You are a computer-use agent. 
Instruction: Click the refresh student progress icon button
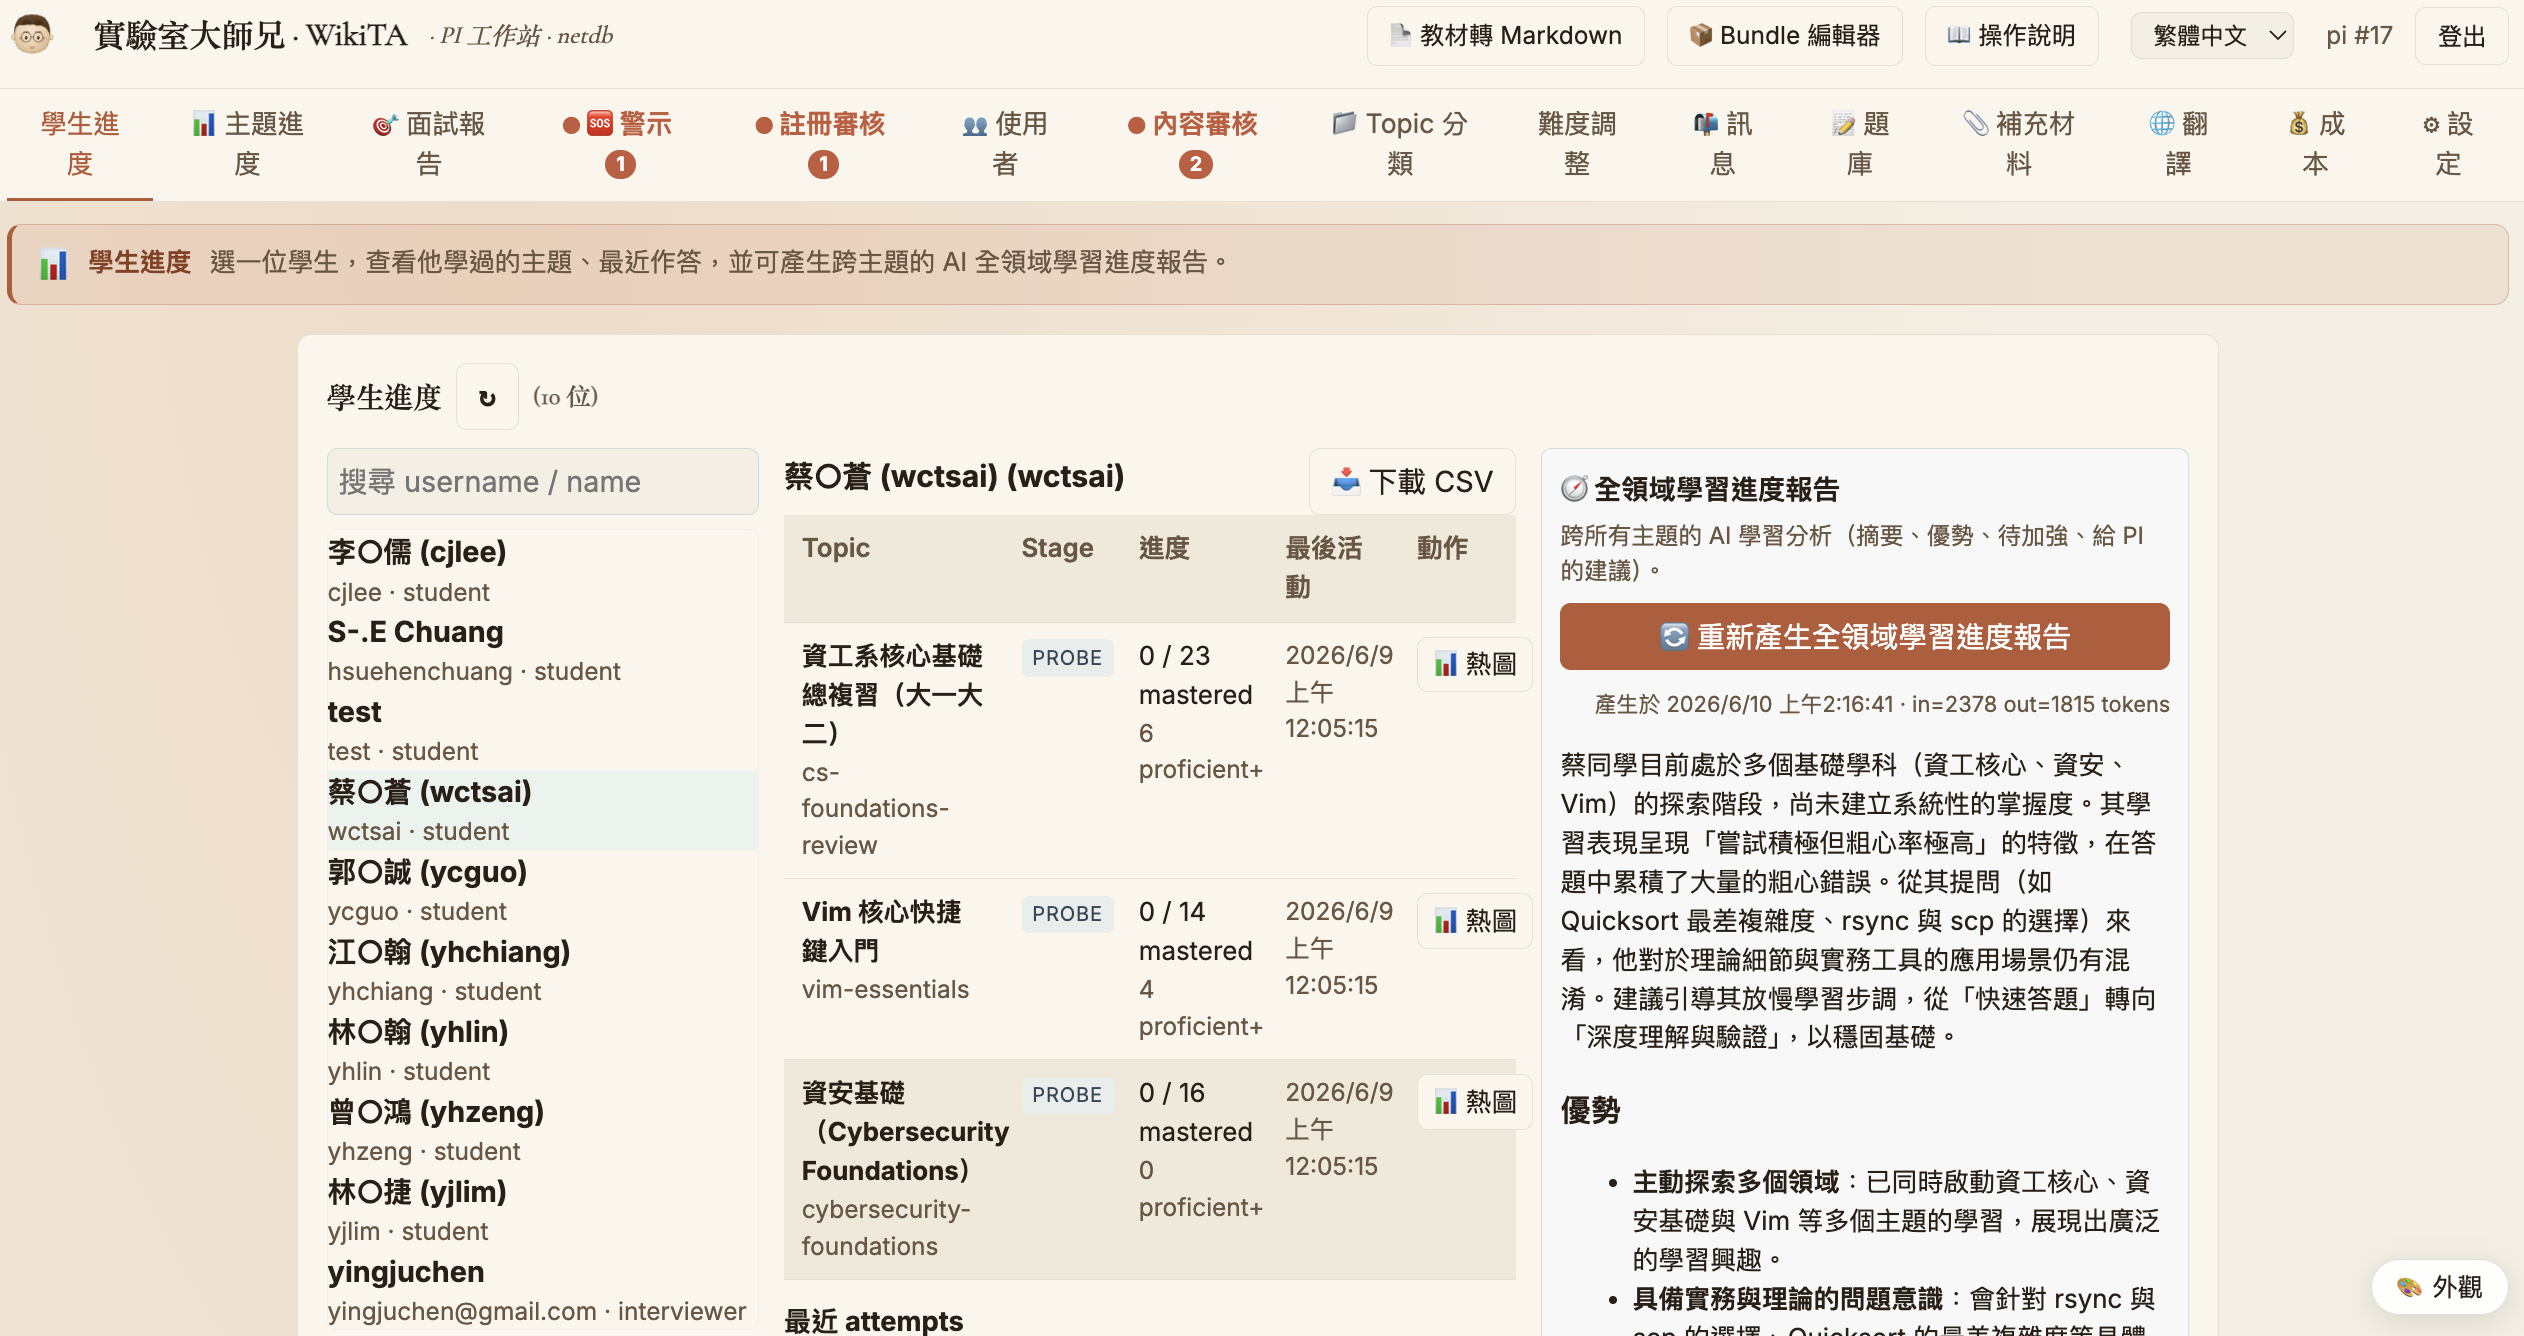pos(487,397)
